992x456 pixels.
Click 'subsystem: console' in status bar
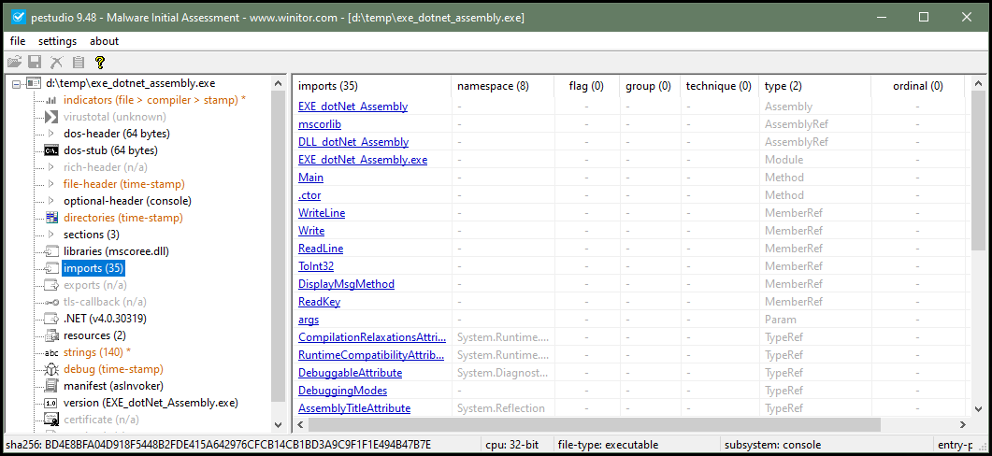tap(772, 445)
